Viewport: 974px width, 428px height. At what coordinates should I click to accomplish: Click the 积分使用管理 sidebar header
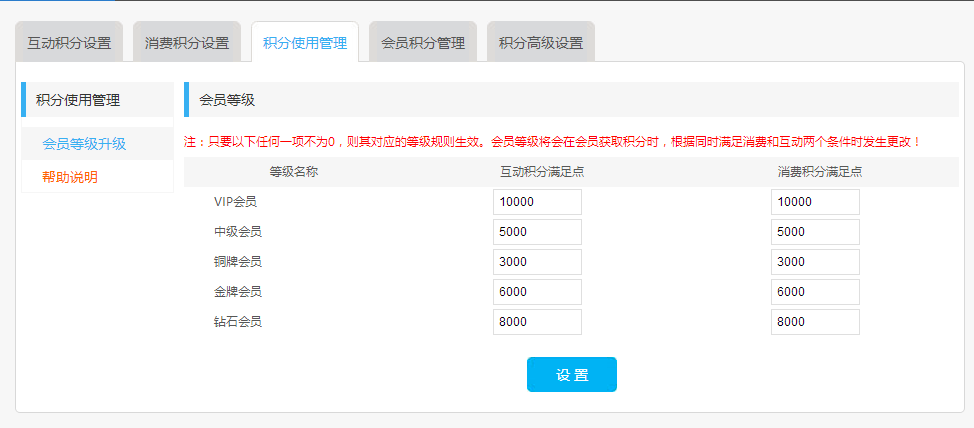(x=78, y=100)
